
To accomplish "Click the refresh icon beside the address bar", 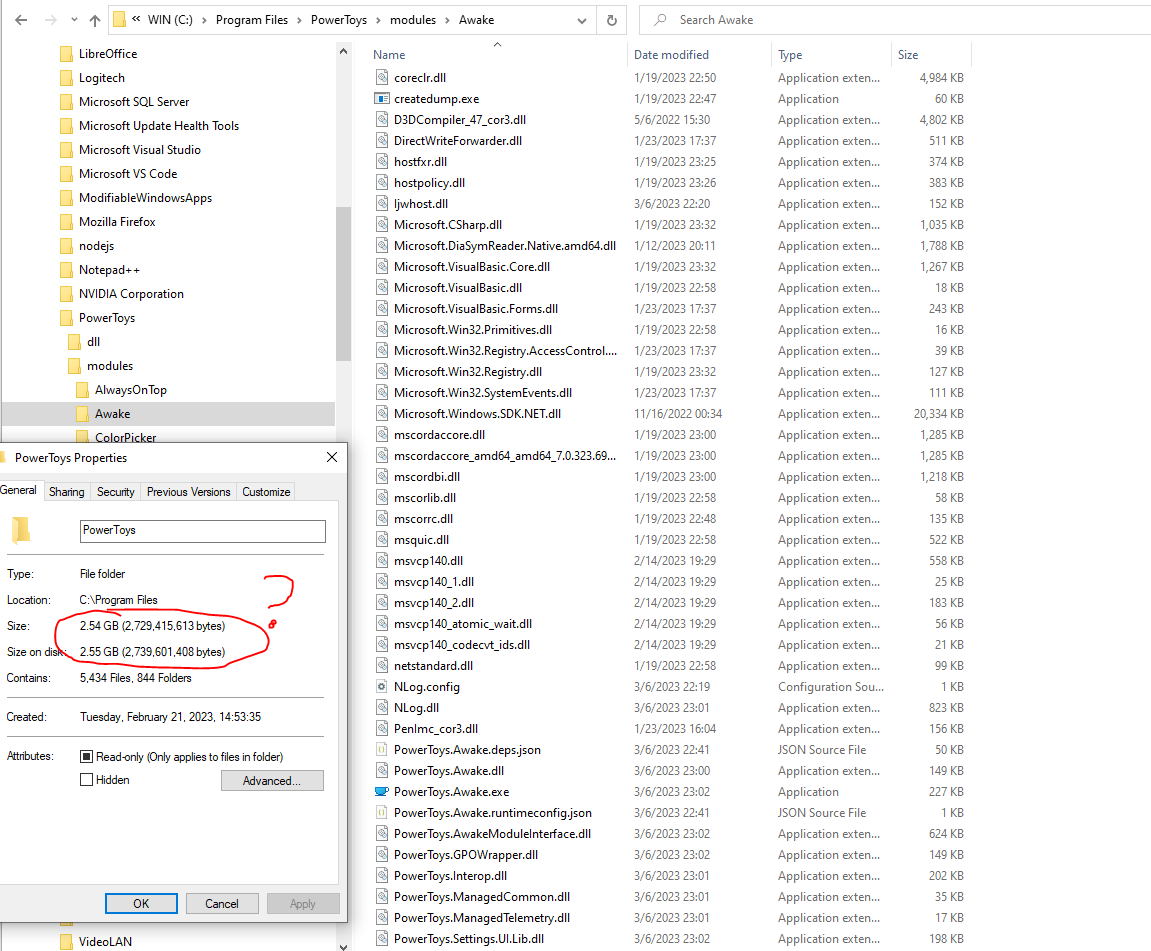I will click(611, 19).
